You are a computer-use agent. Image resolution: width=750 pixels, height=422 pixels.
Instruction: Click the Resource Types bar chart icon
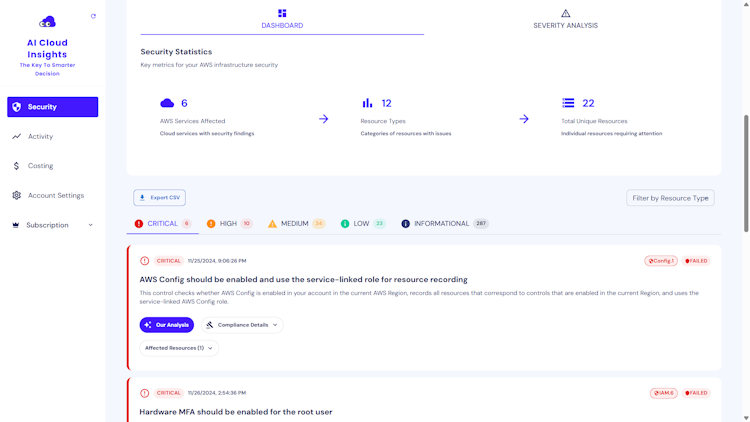point(367,103)
